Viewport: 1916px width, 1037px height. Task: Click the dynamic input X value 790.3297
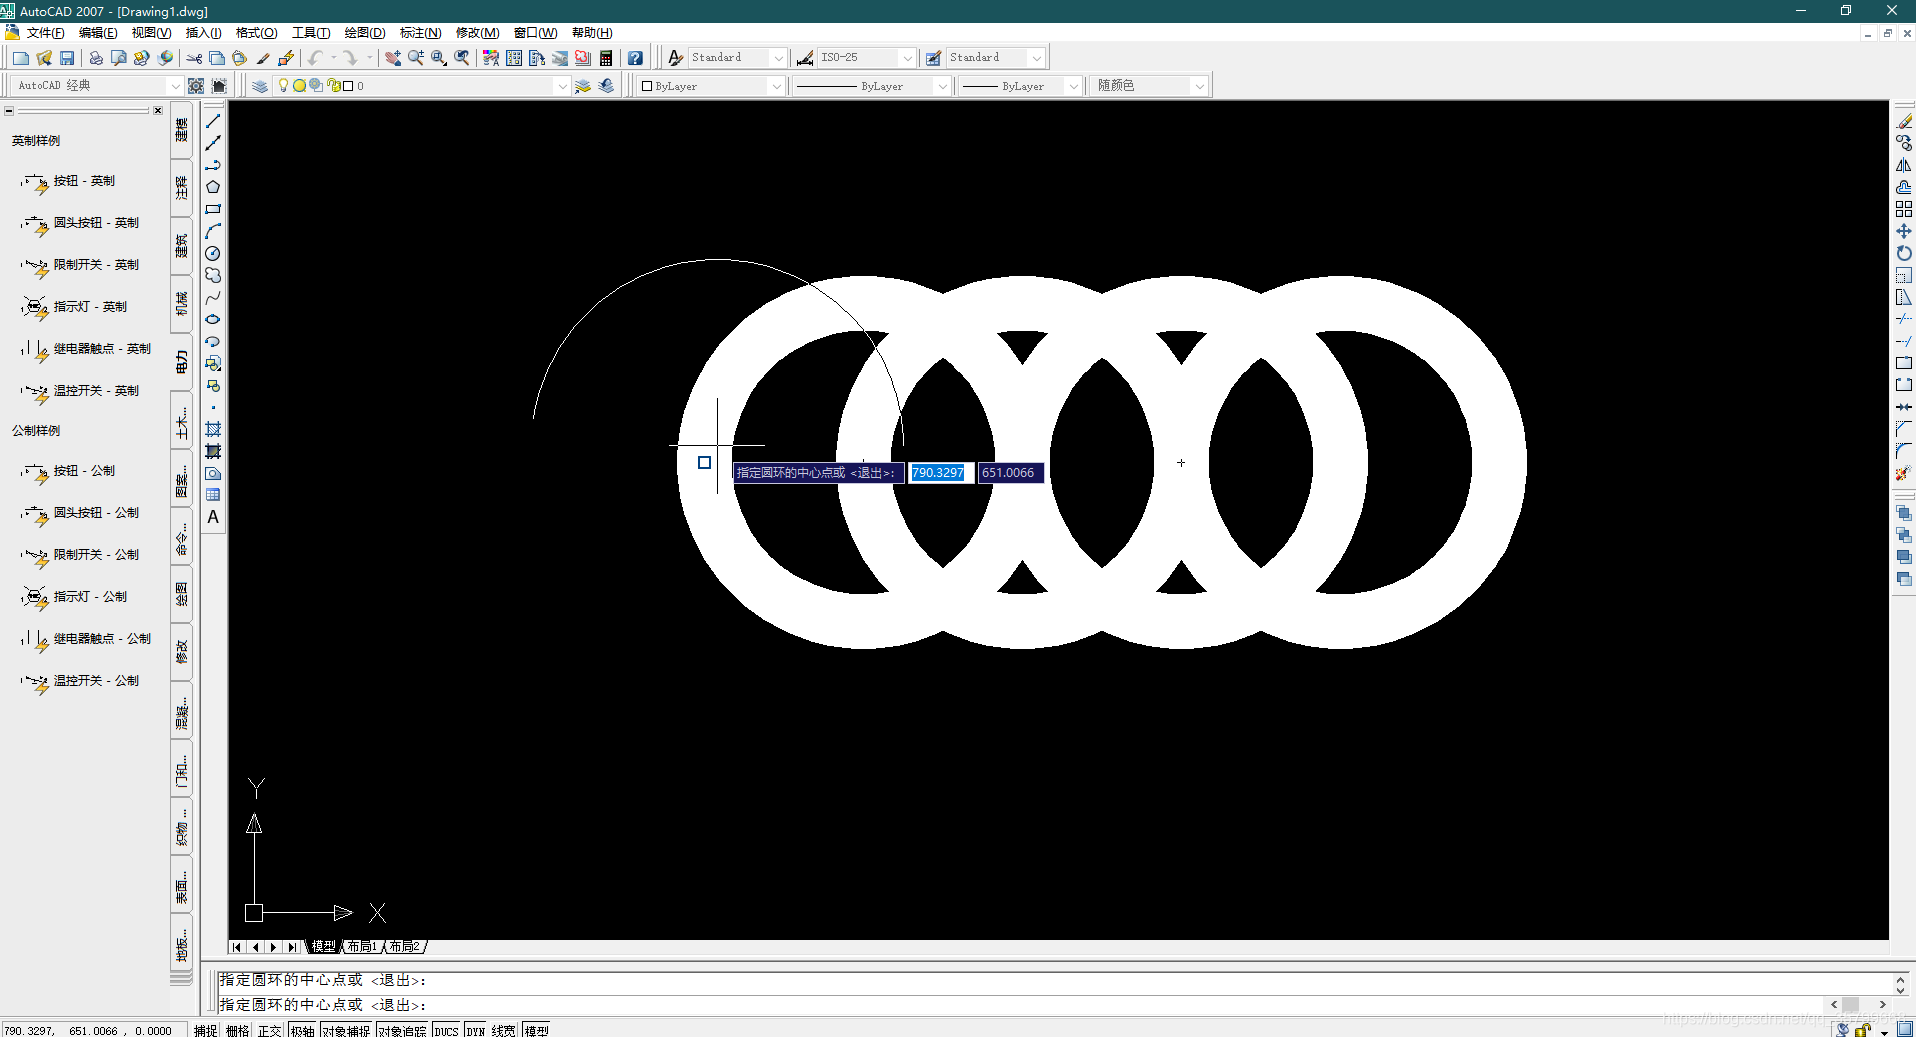tap(938, 473)
